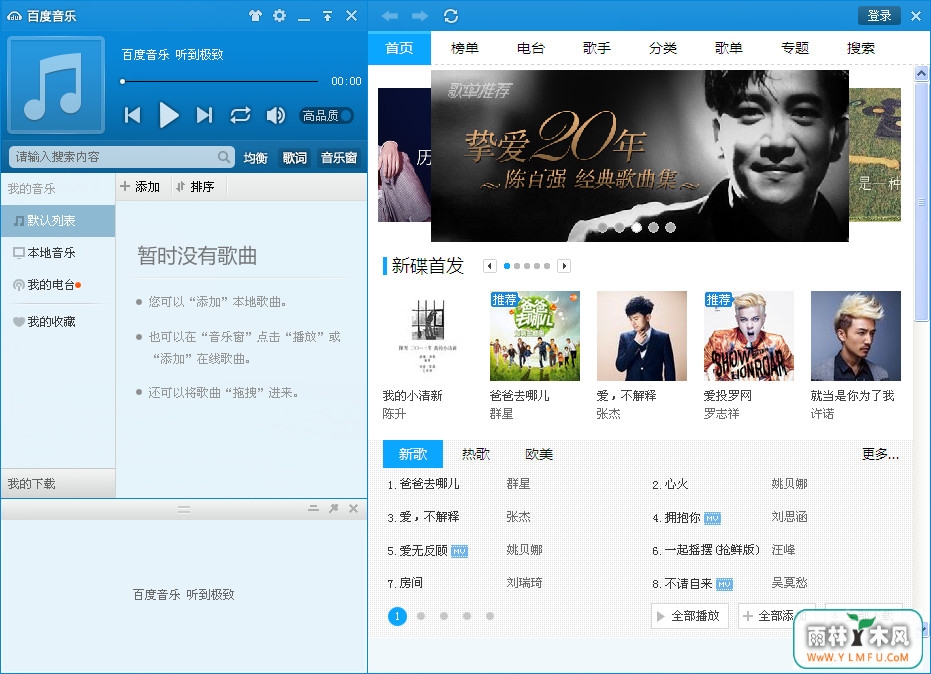Click the playback progress slider
This screenshot has width=931, height=674.
220,81
